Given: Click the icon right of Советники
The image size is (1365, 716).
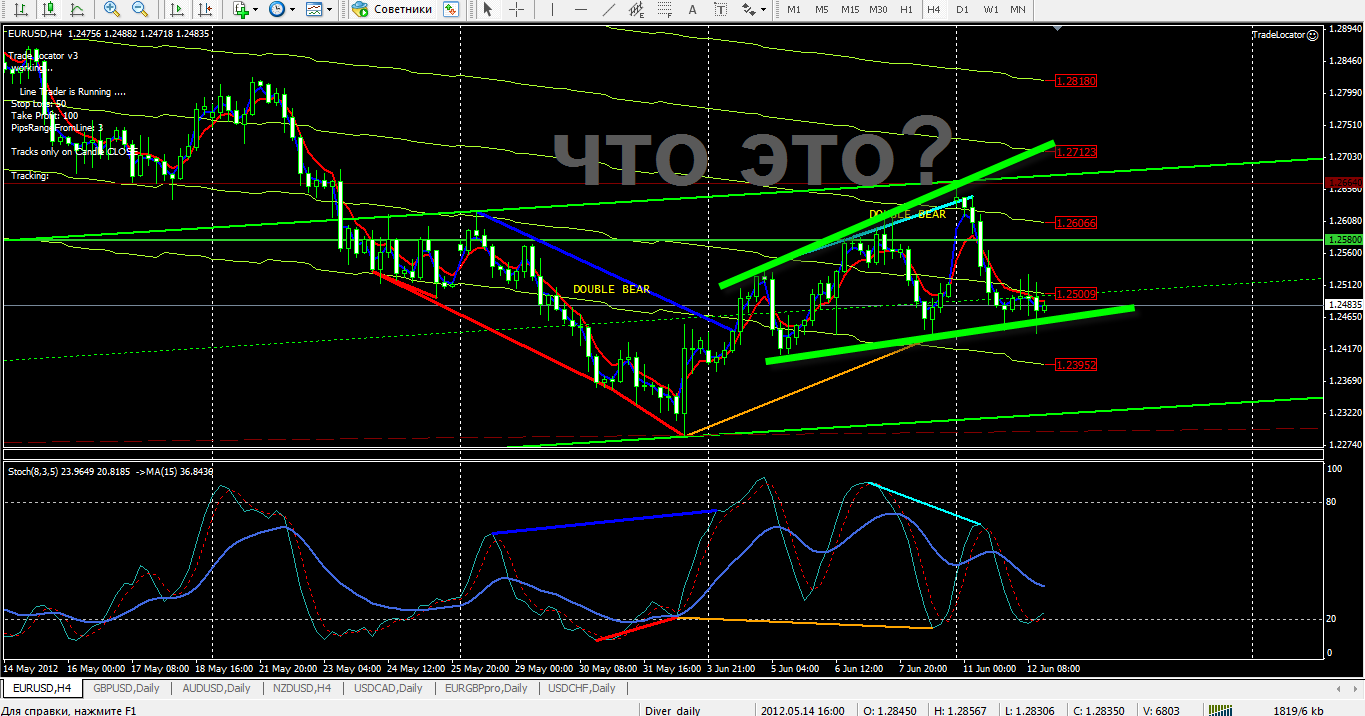Looking at the screenshot, I should [x=451, y=9].
